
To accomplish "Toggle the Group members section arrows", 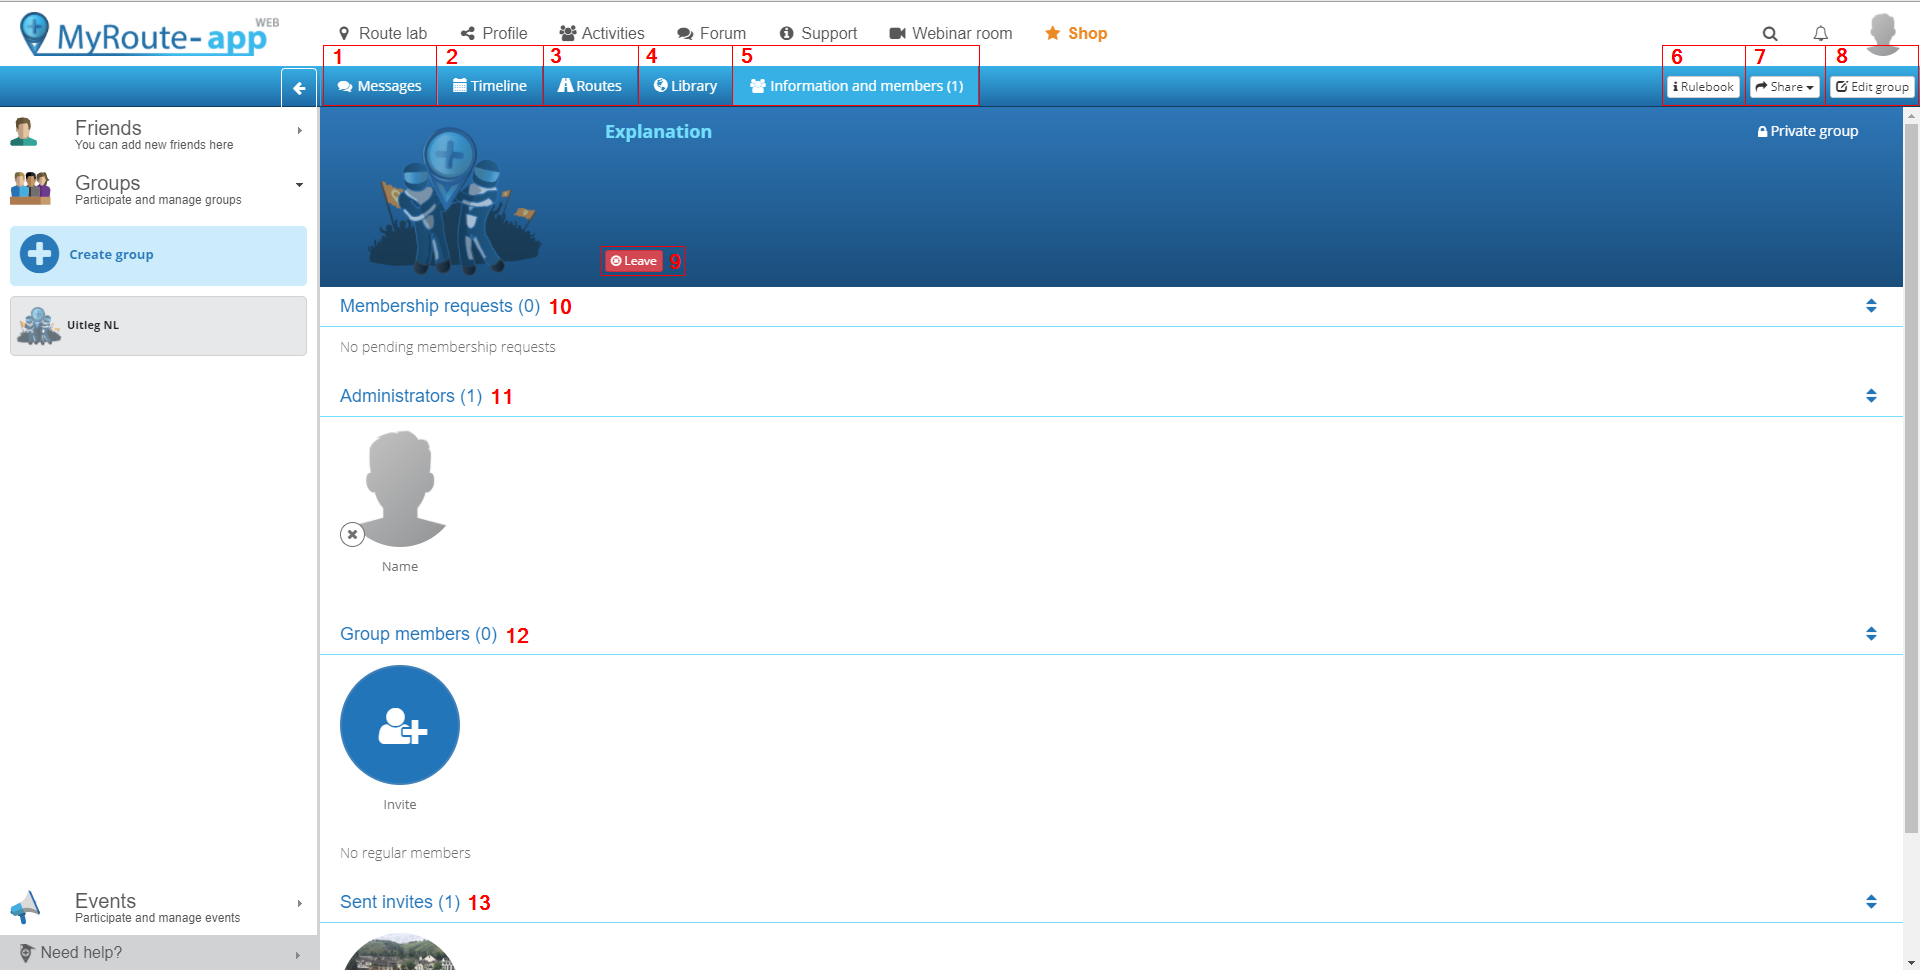I will [x=1871, y=634].
